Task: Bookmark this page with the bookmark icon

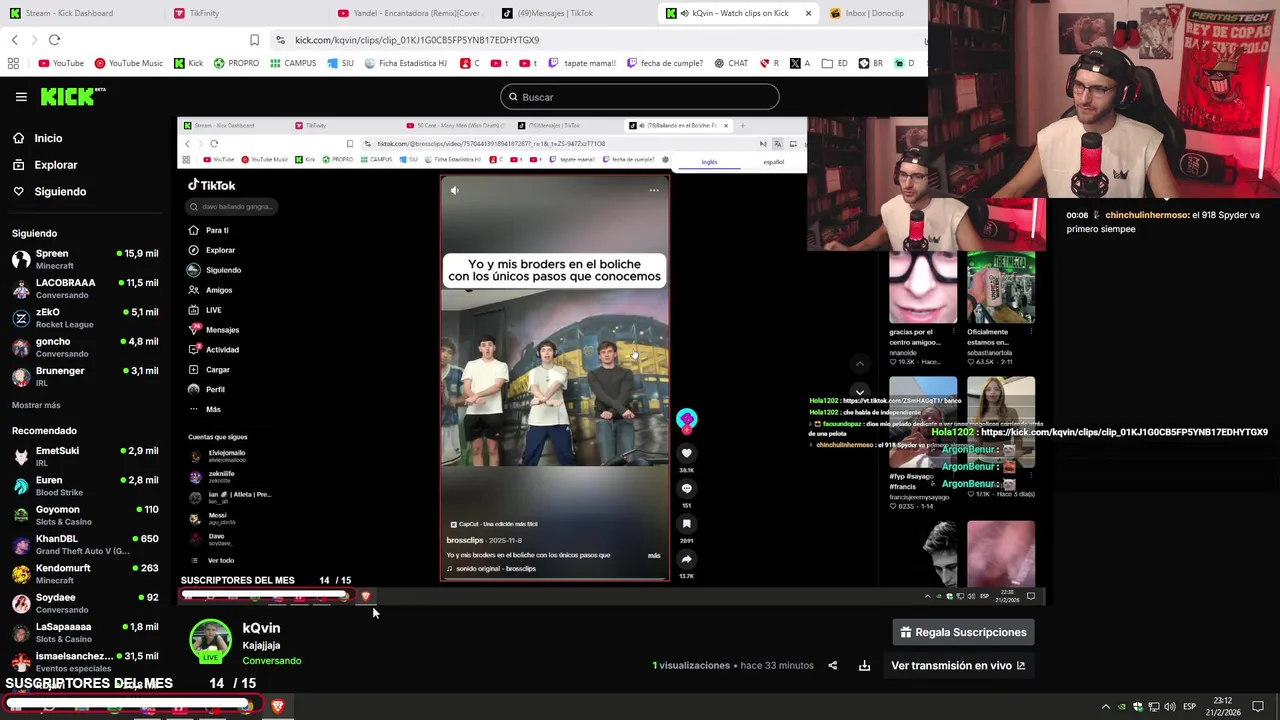Action: pyautogui.click(x=254, y=40)
